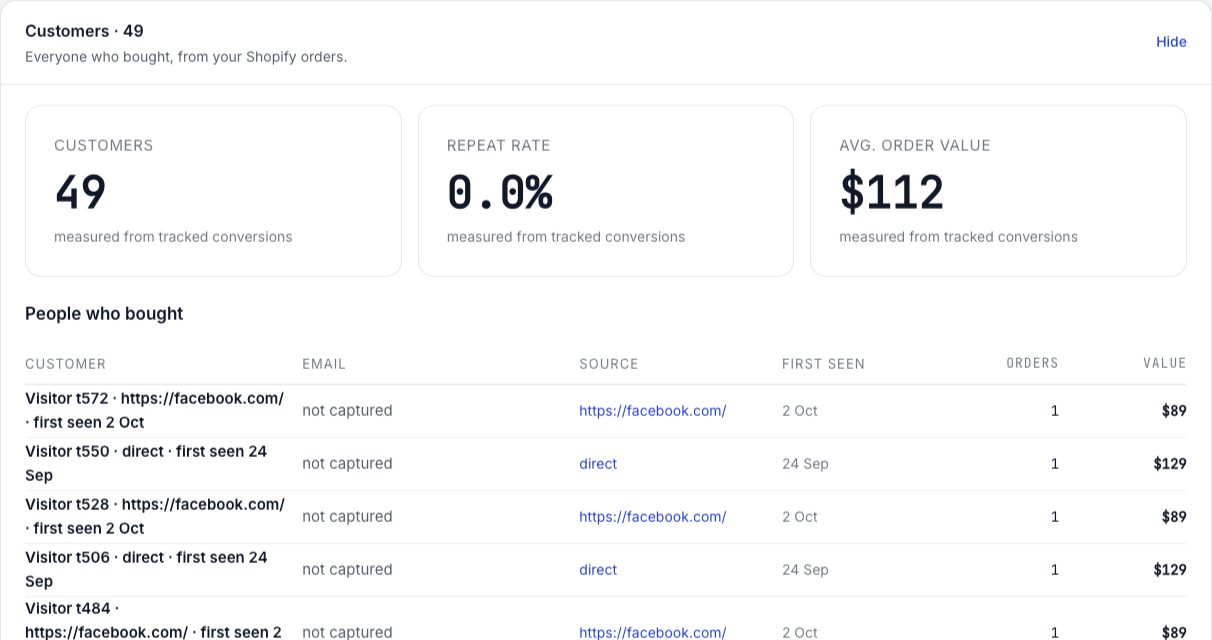
Task: Select the Visitor t528 customer name
Action: click(155, 517)
